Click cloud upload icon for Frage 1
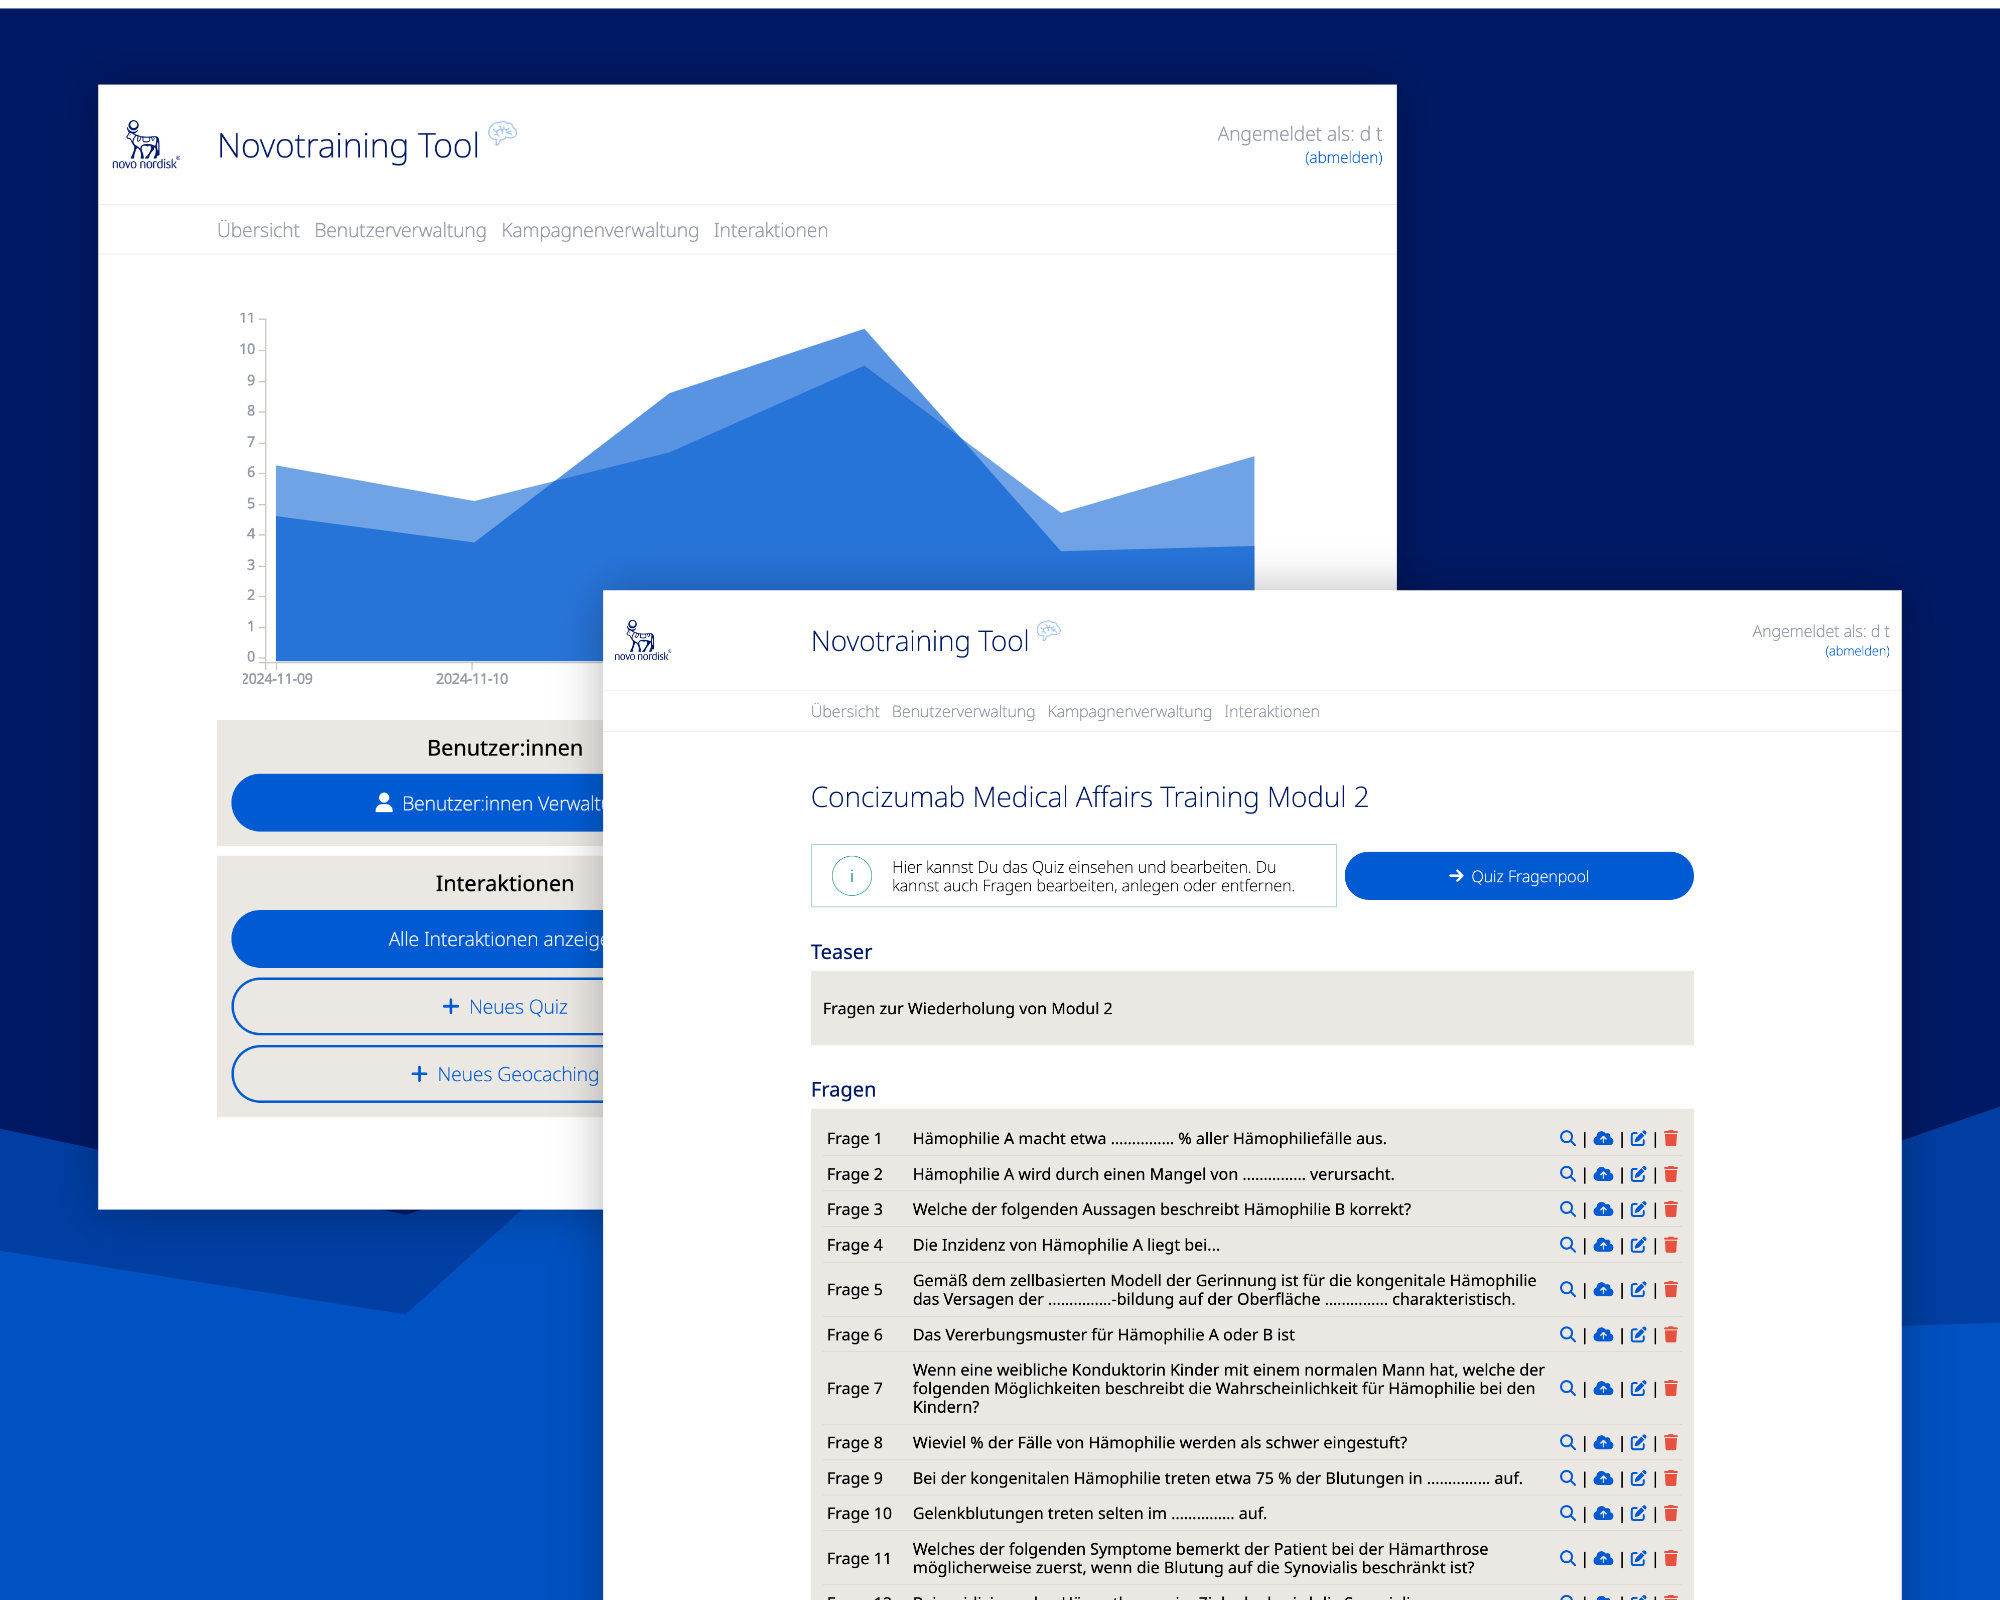2000x1600 pixels. click(1603, 1138)
